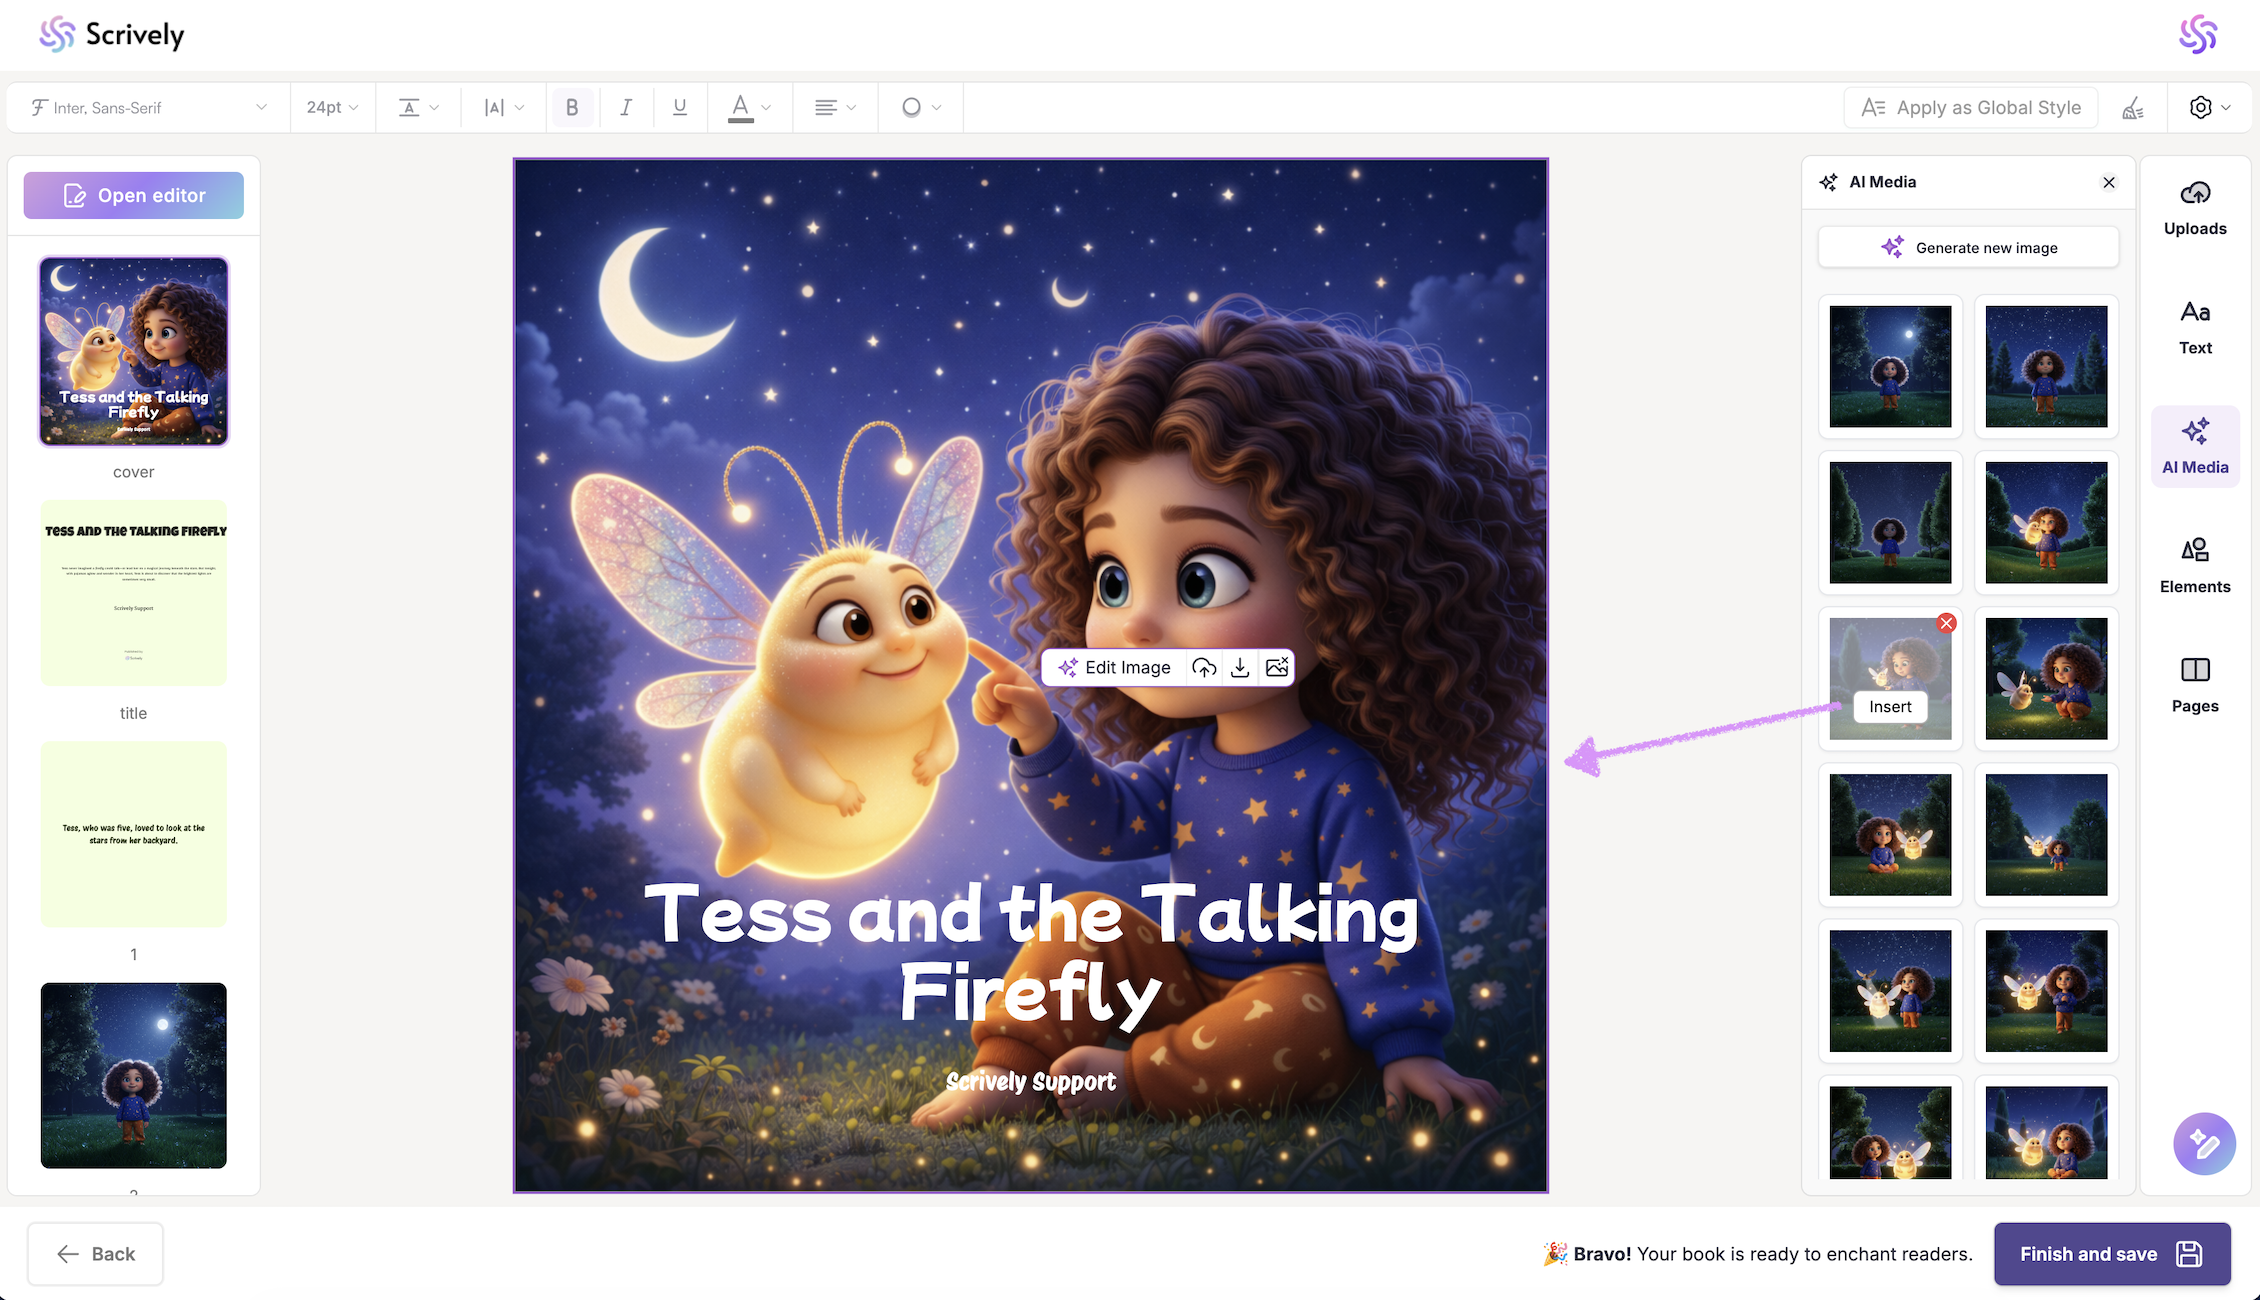Click the remove image icon in floating toolbar
2260x1300 pixels.
coord(1277,668)
